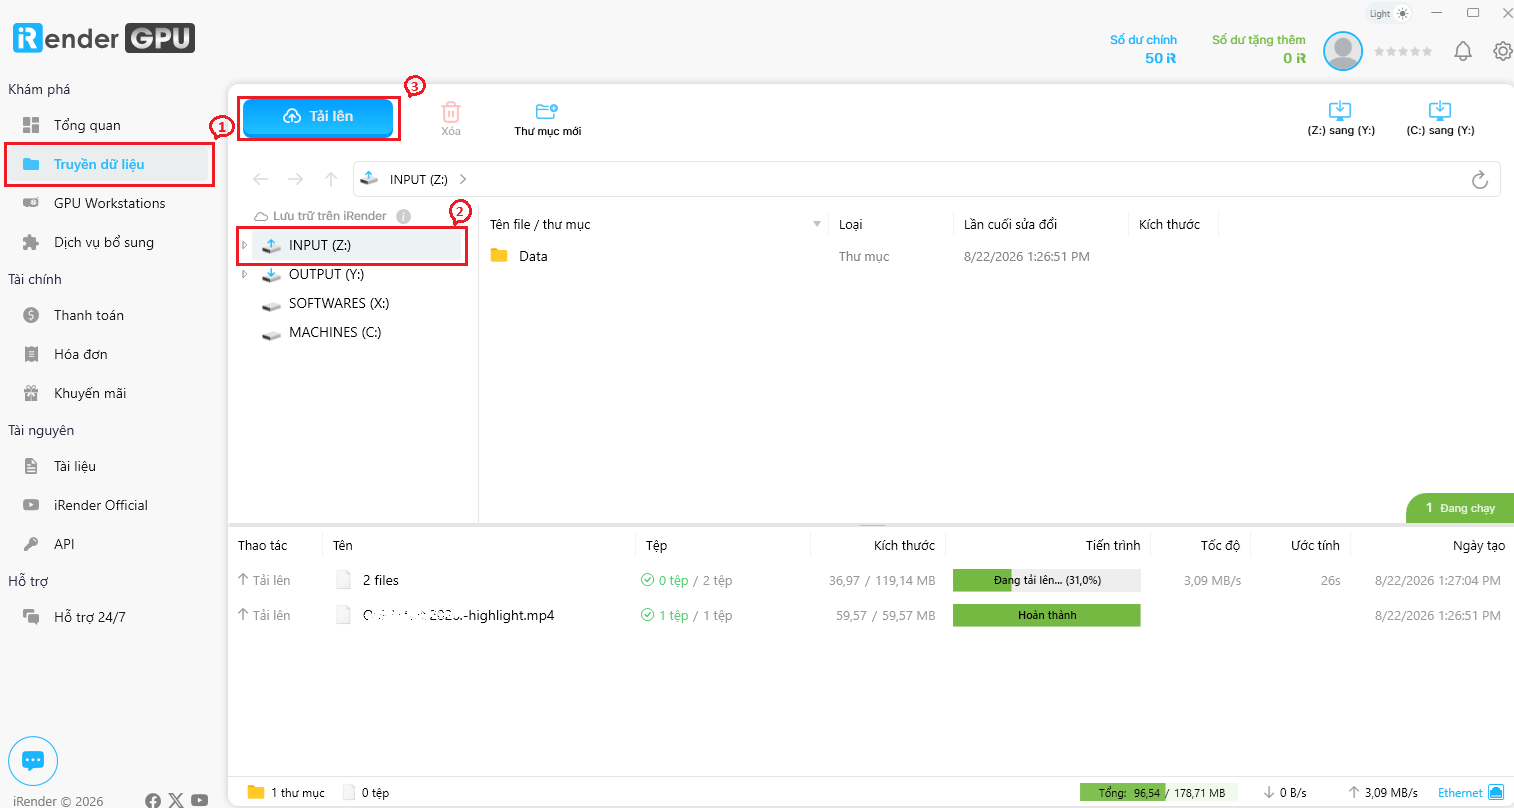
Task: Open the Tên file / thư mục column dropdown
Action: [x=817, y=224]
